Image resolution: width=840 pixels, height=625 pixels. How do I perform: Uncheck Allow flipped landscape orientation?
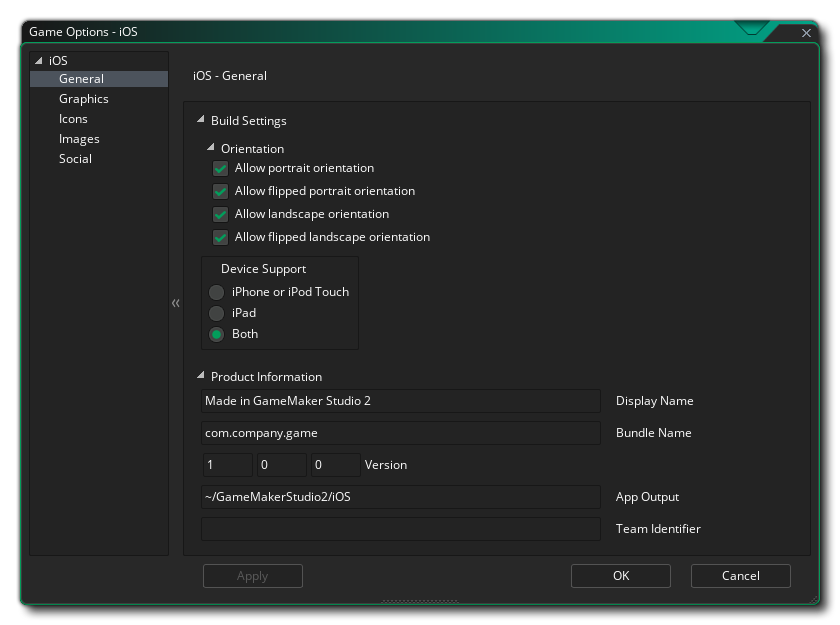[221, 238]
